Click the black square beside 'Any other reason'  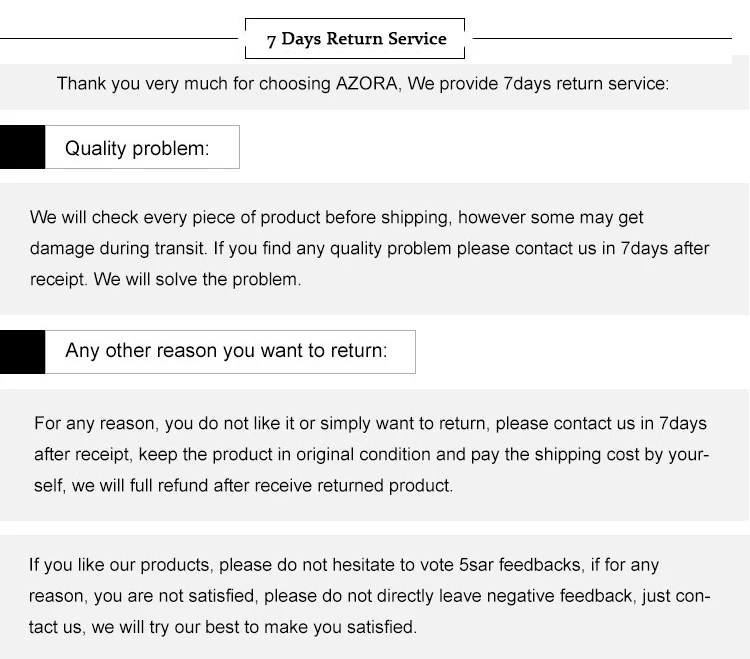(x=22, y=352)
